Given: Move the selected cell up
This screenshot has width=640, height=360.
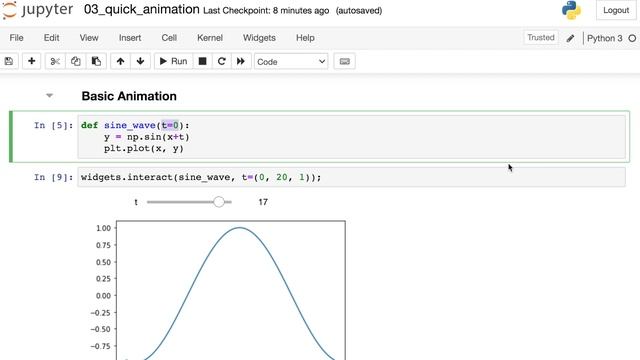Looking at the screenshot, I should click(120, 61).
